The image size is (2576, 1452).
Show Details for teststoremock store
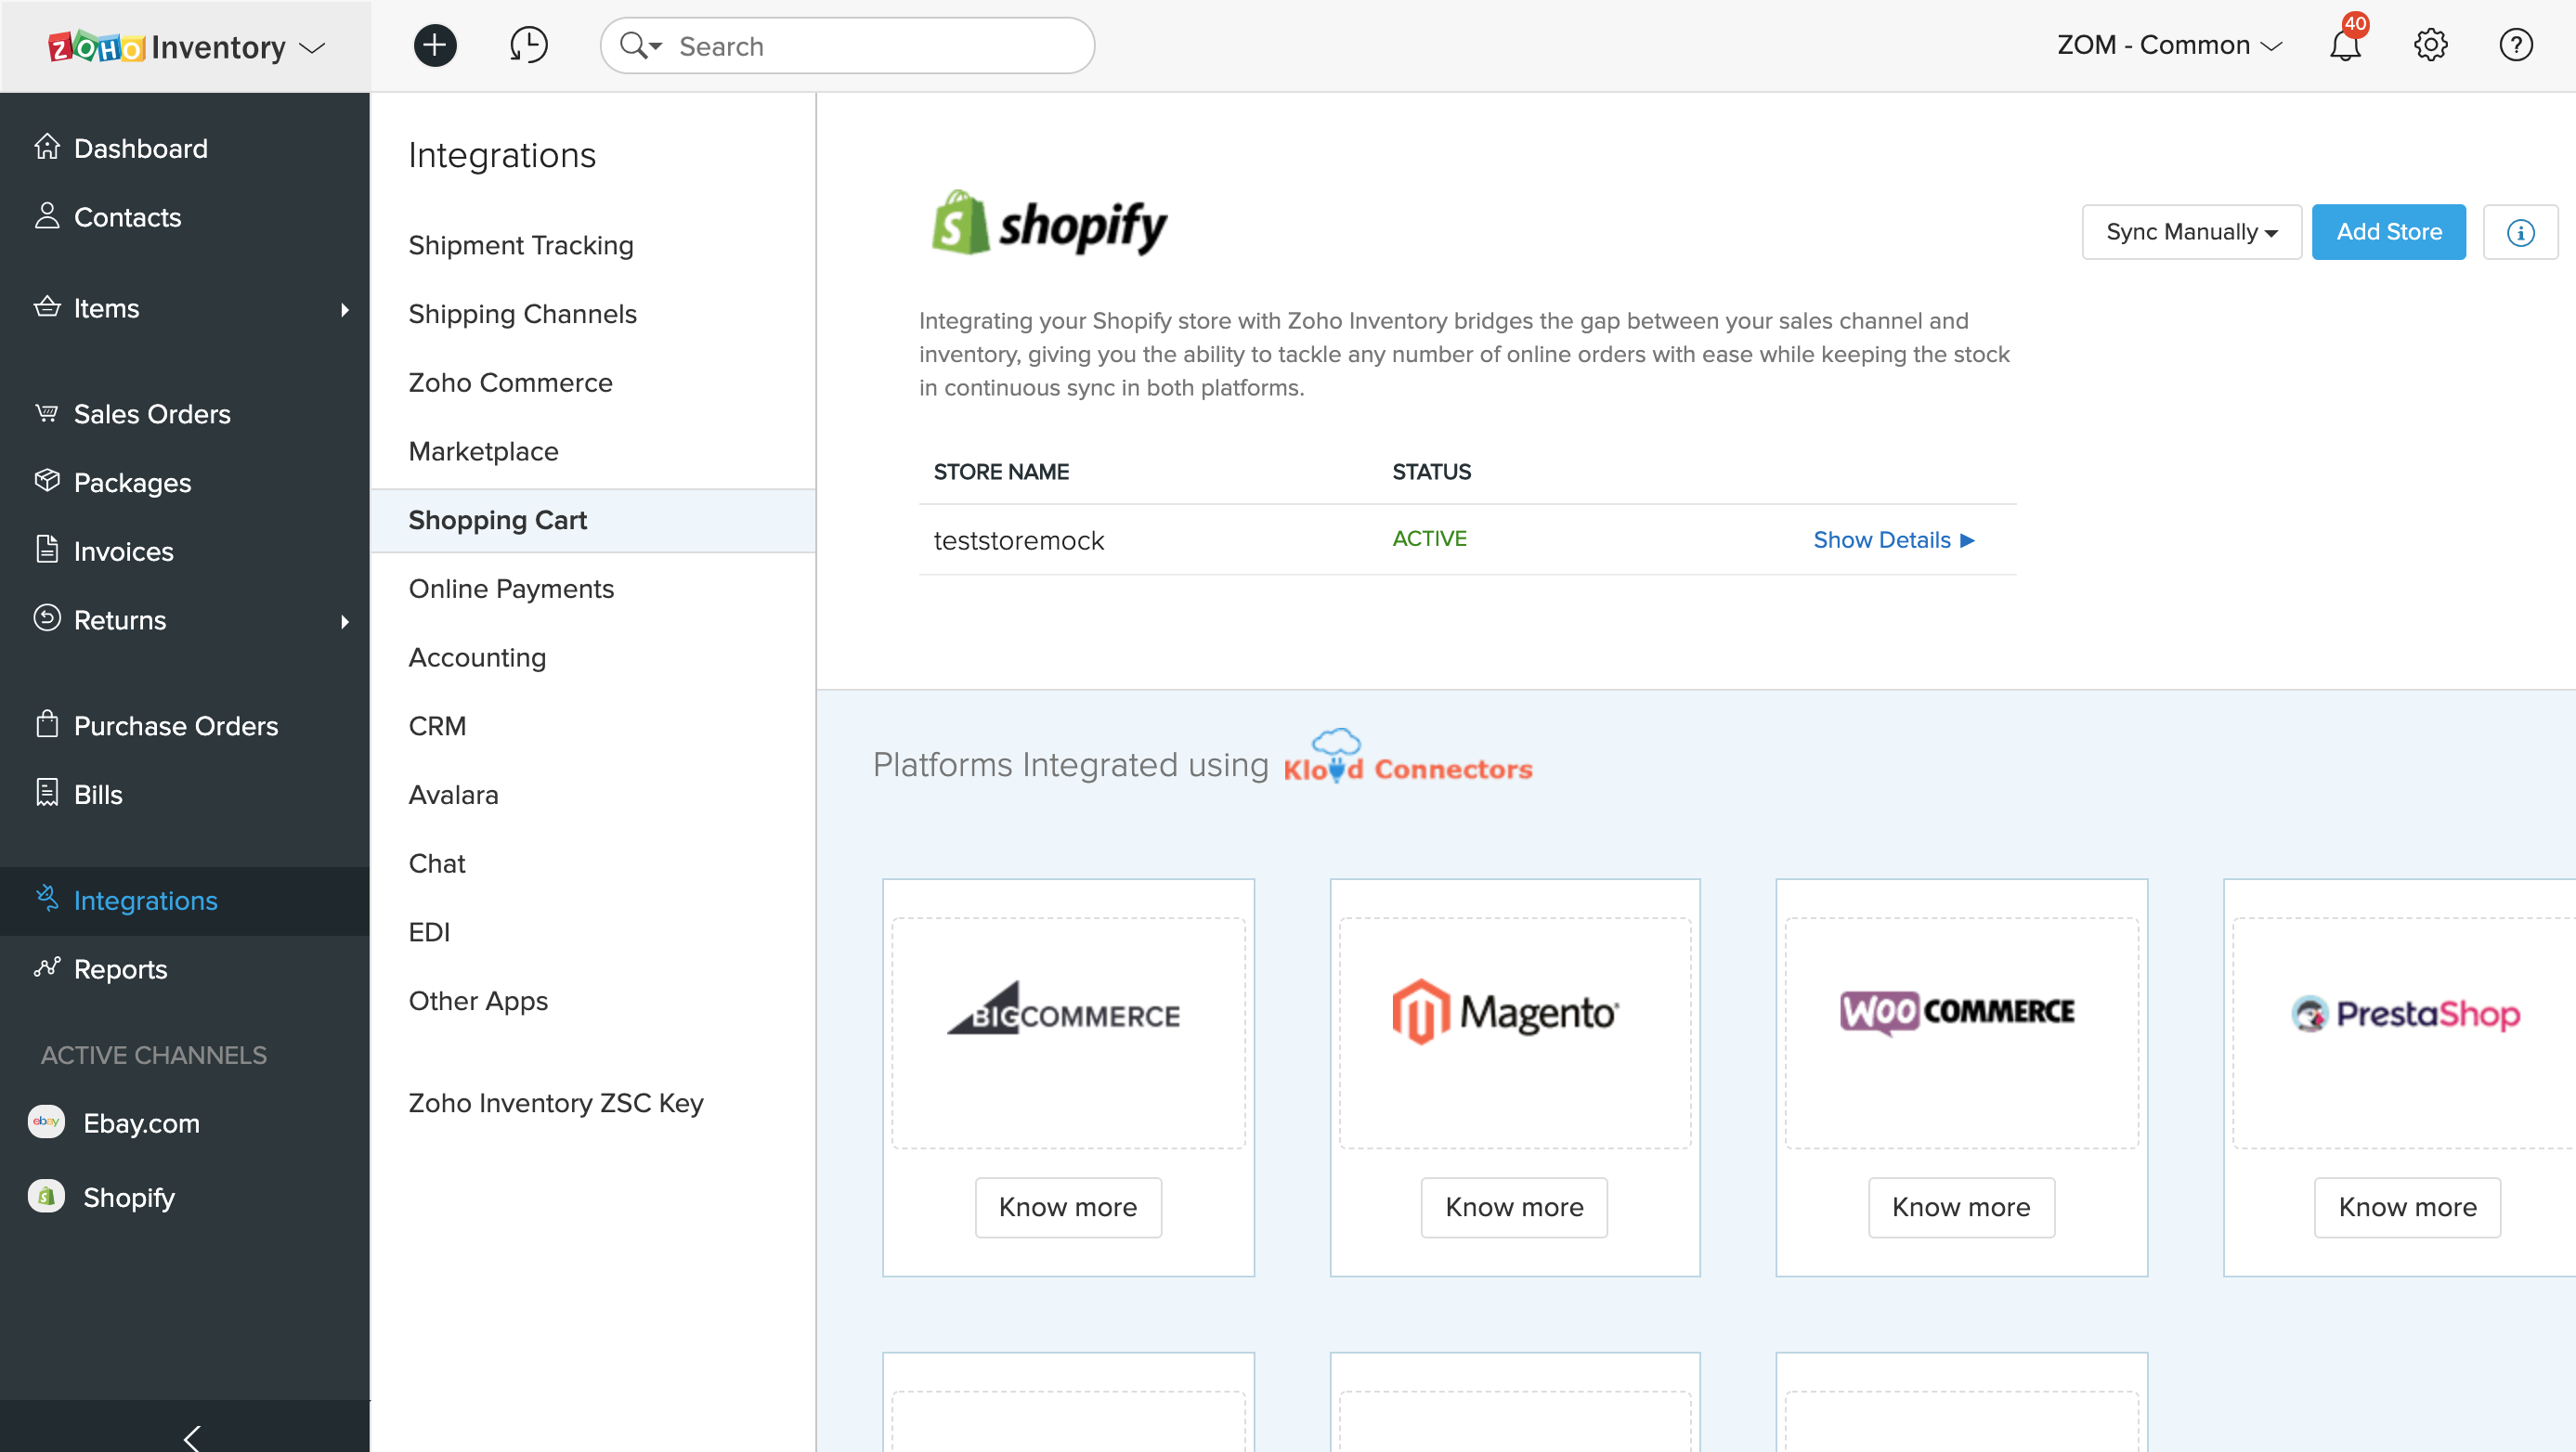click(x=1893, y=540)
